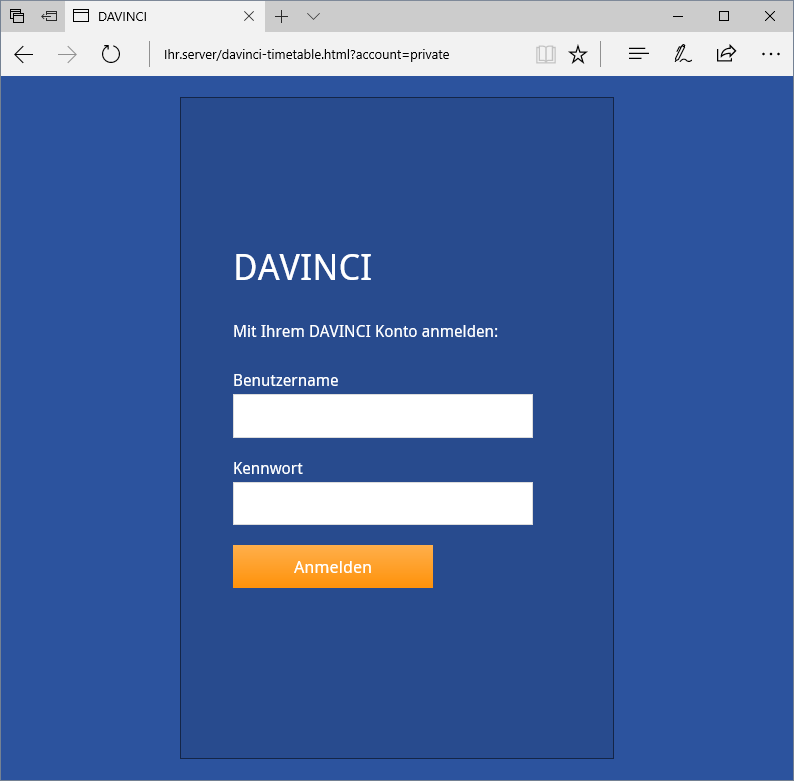Add page to favorites with star
This screenshot has width=794, height=781.
578,54
